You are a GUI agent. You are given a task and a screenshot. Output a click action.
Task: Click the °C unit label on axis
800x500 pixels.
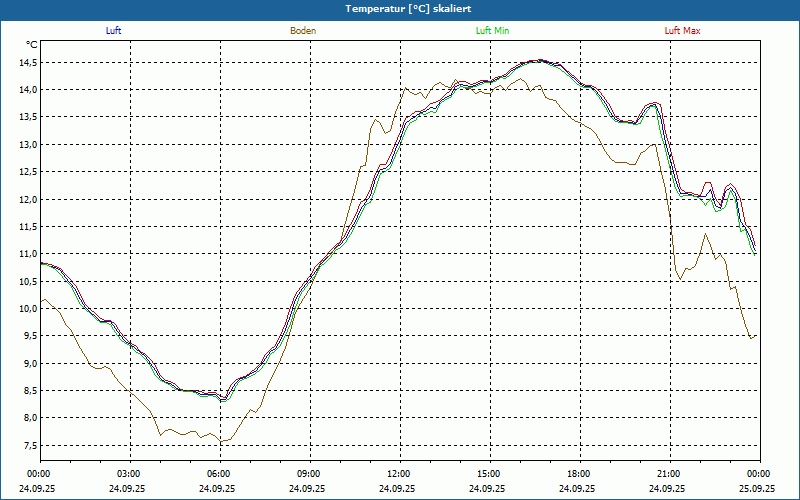coord(32,45)
